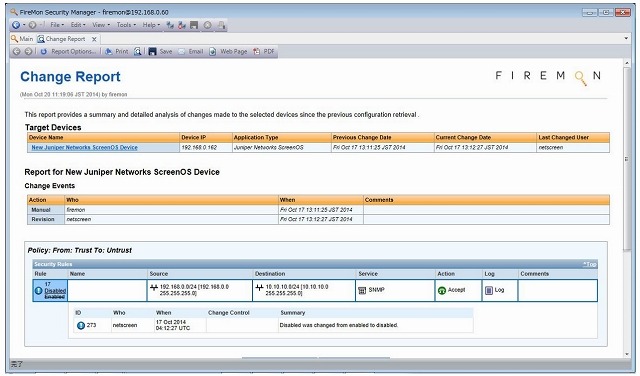Screen dimensions: 640x376
Task: Open New Juniper Networks ScreenOS Device link
Action: (84, 147)
